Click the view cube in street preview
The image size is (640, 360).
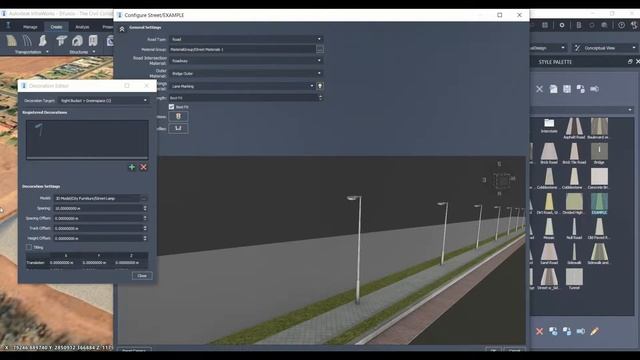pyautogui.click(x=501, y=180)
